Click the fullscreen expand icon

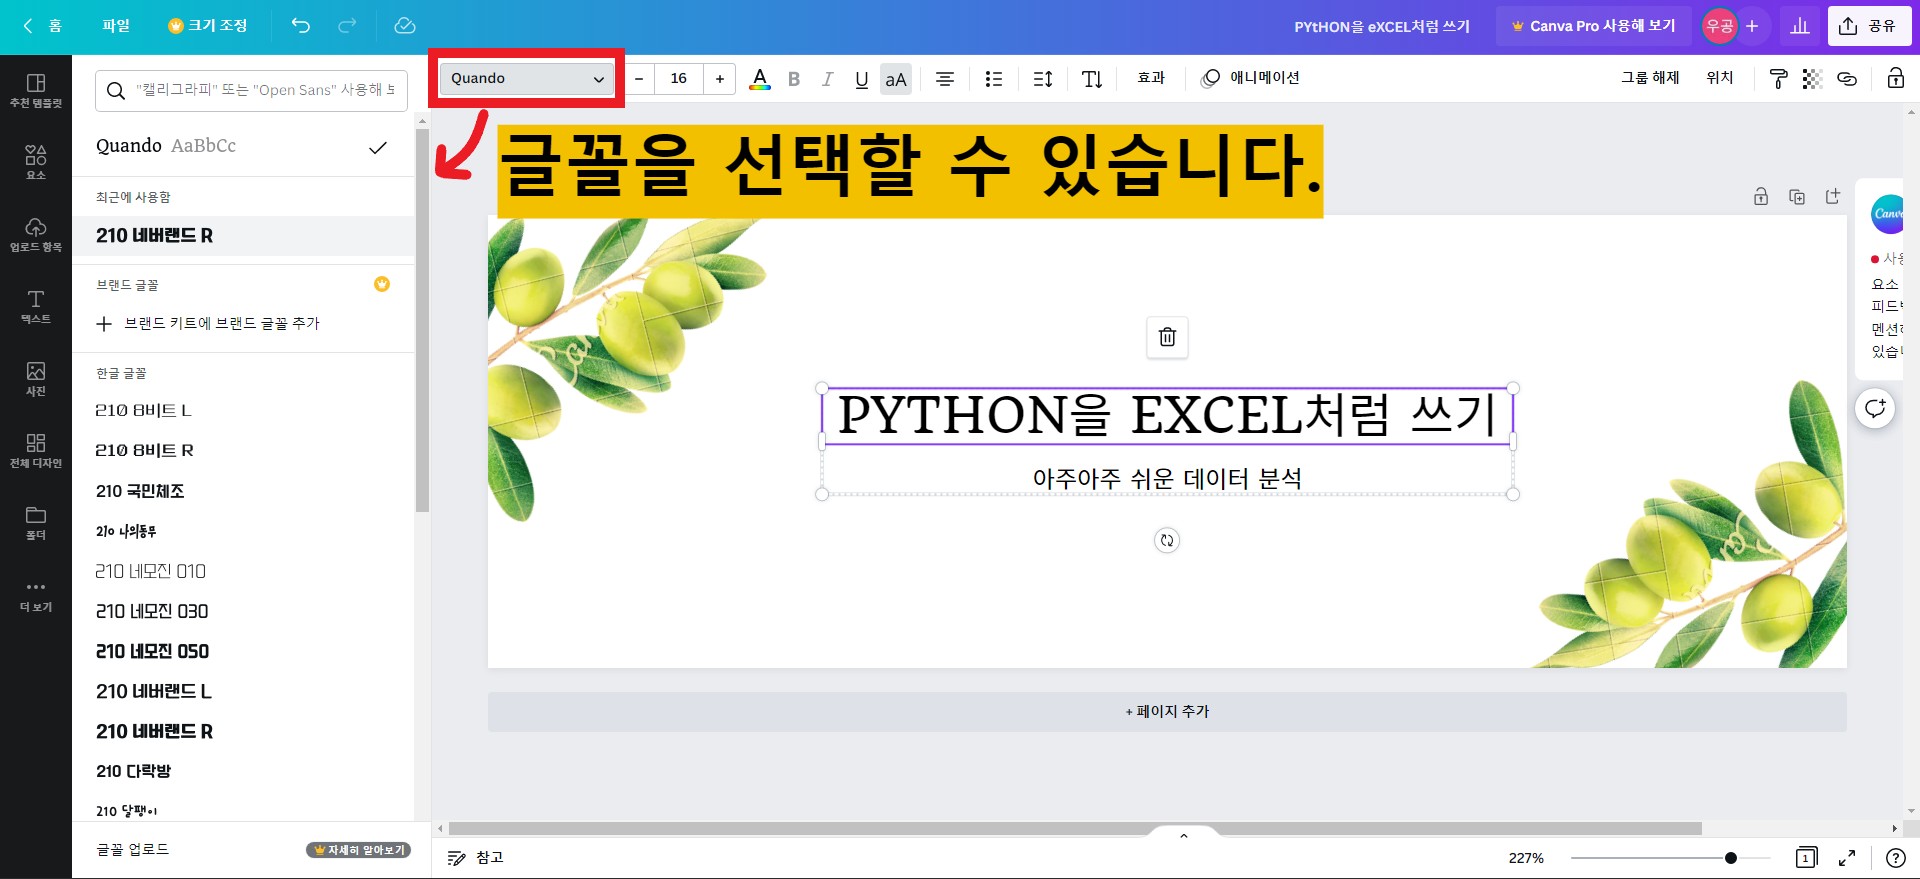coord(1847,858)
